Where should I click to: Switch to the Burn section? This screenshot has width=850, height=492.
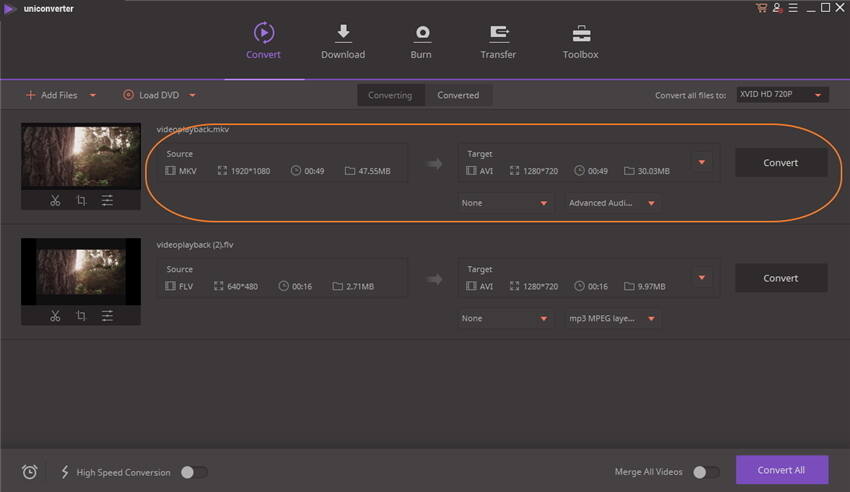tap(421, 41)
